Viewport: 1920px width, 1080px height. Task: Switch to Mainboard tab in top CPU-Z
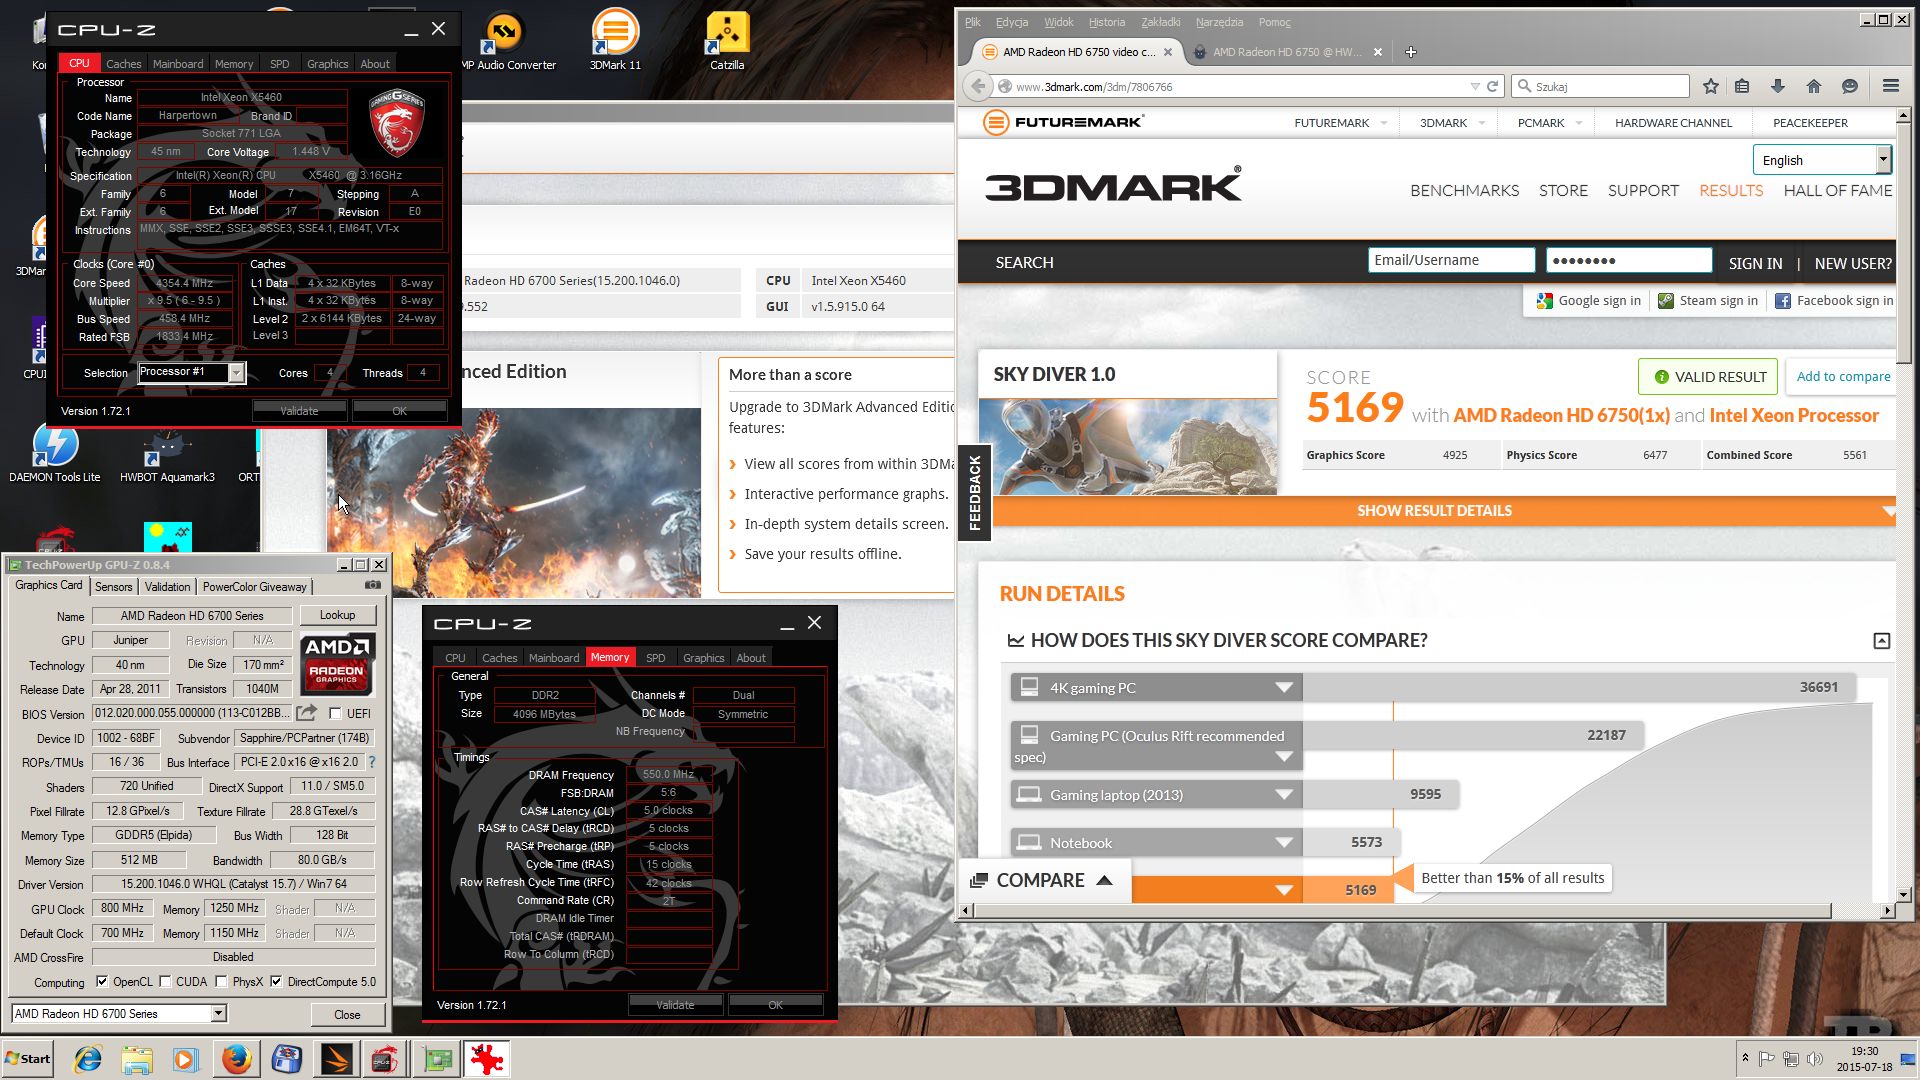[178, 63]
